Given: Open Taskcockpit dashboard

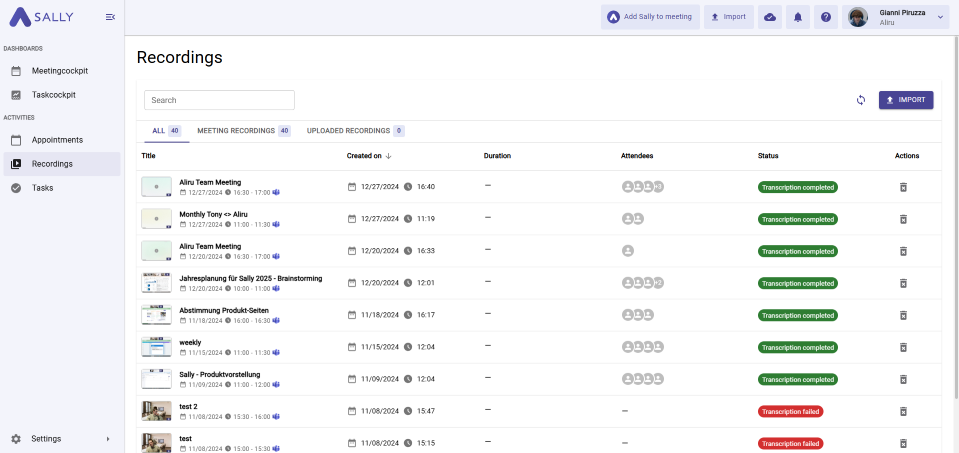Looking at the screenshot, I should click(x=62, y=95).
